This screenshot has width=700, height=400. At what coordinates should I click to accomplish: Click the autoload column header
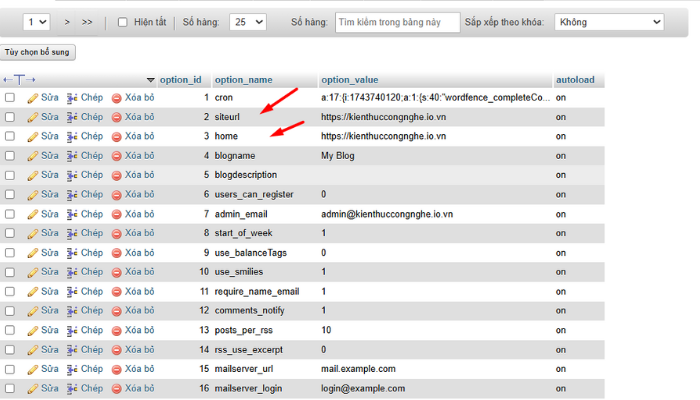[576, 79]
